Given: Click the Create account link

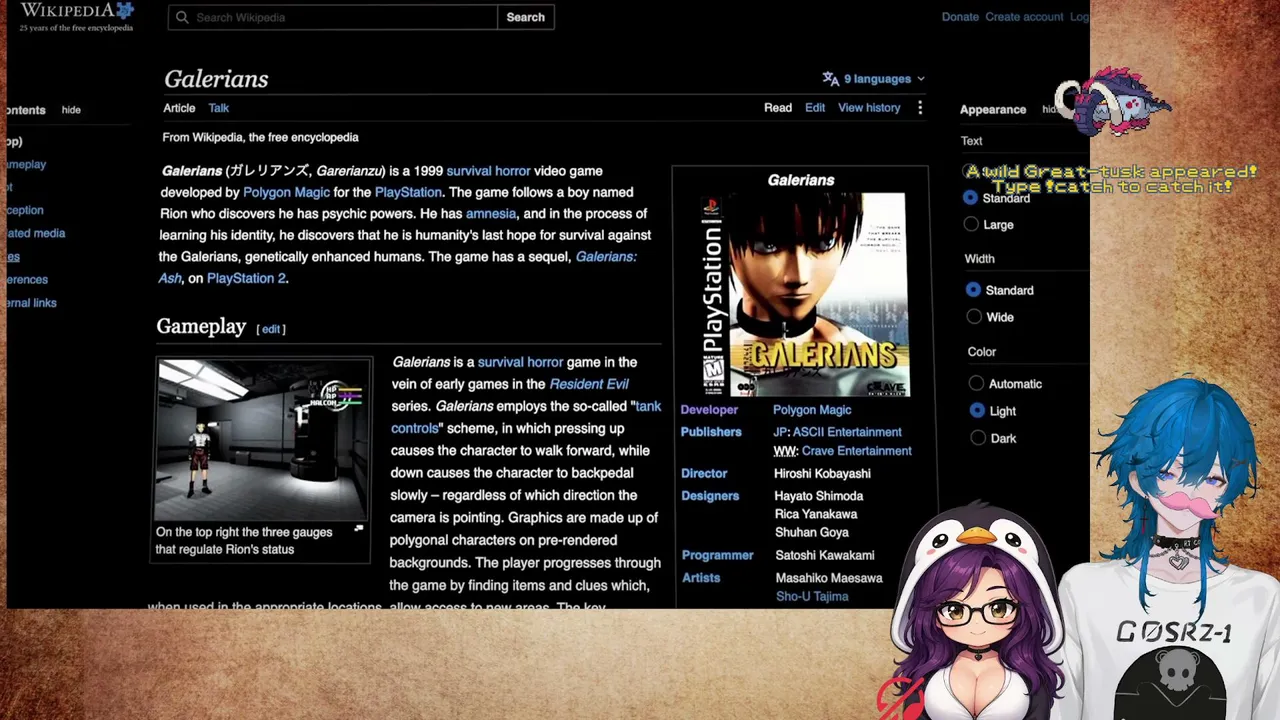Looking at the screenshot, I should pos(1024,17).
